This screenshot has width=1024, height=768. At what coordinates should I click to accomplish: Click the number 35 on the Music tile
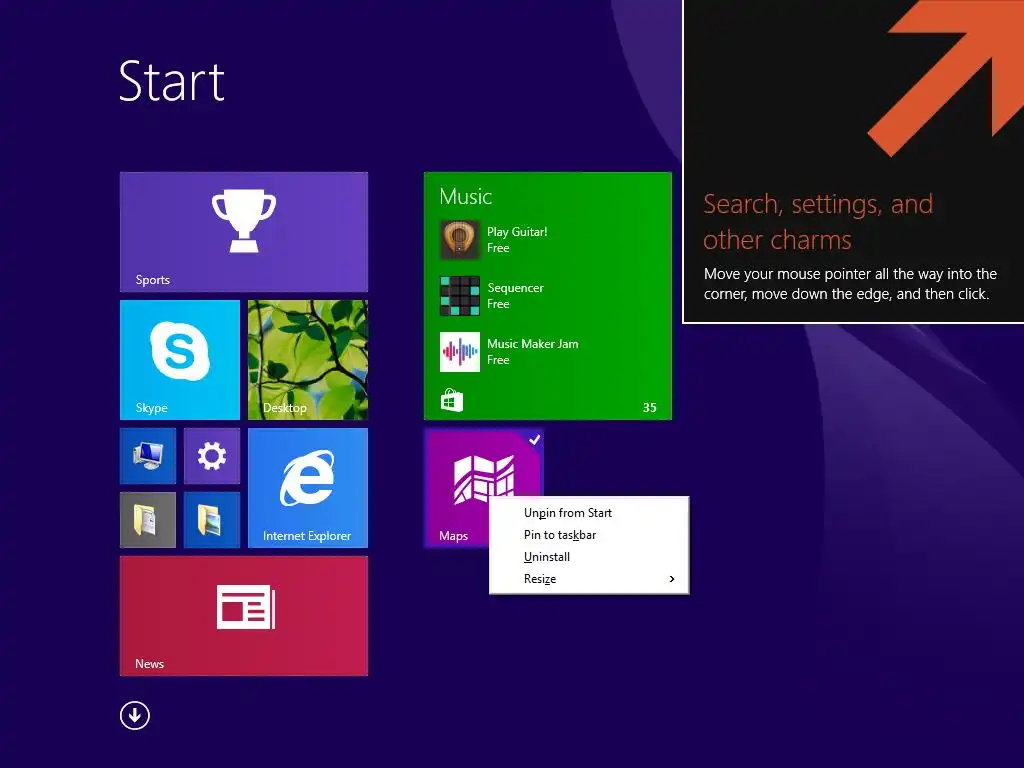click(x=649, y=408)
